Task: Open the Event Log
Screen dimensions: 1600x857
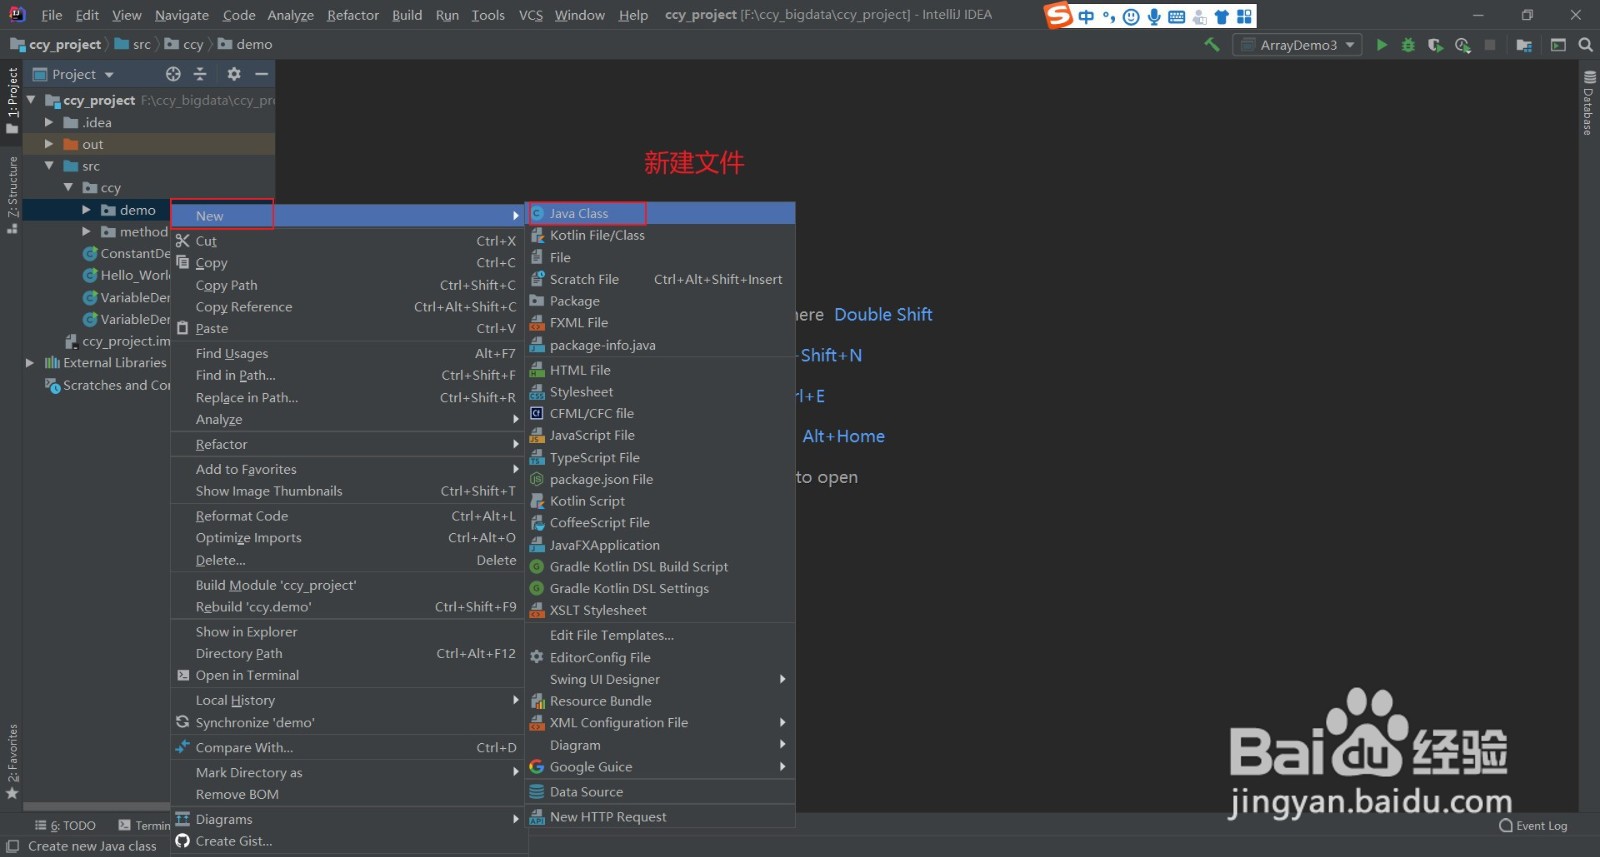Action: point(1533,826)
